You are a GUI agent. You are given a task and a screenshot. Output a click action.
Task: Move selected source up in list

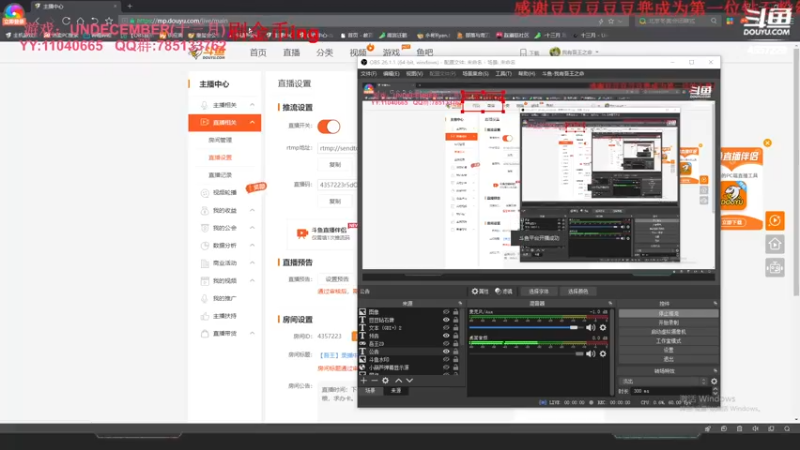point(398,381)
